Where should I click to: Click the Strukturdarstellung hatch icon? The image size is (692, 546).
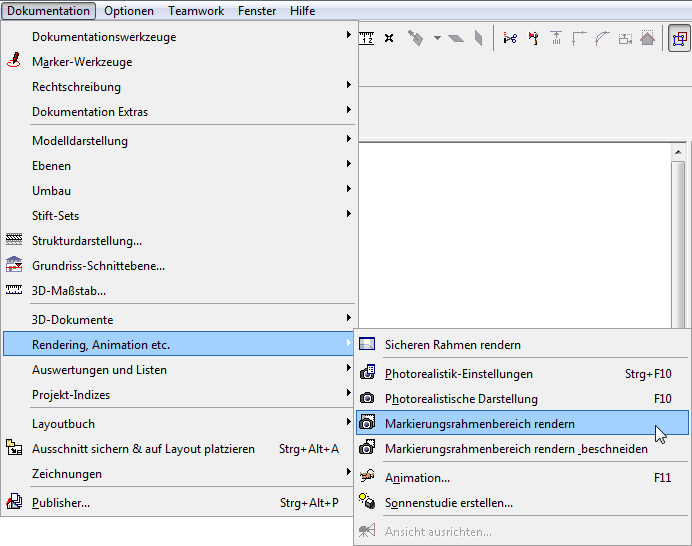[14, 239]
